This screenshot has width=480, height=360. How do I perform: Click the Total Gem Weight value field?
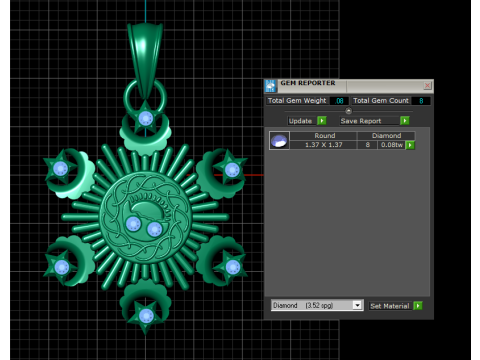[x=339, y=101]
